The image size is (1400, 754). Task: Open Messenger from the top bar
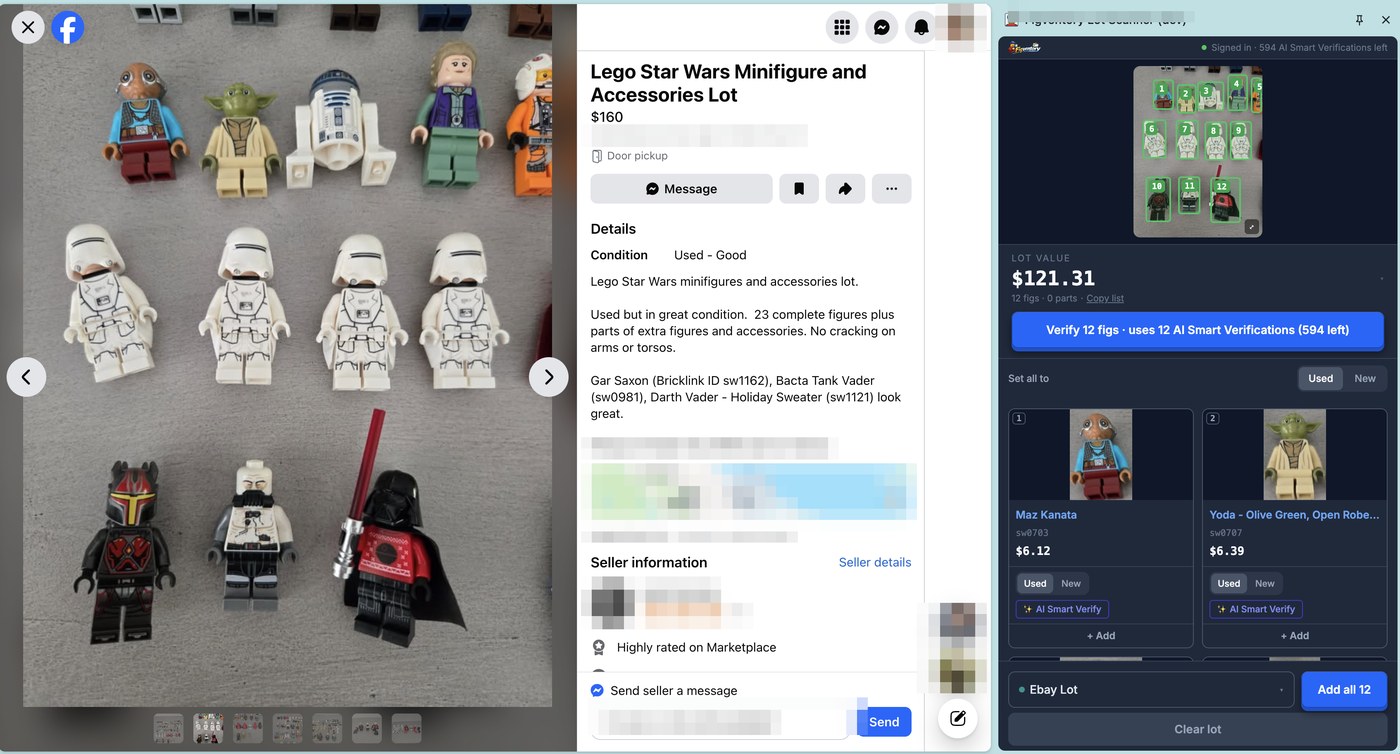(x=882, y=27)
